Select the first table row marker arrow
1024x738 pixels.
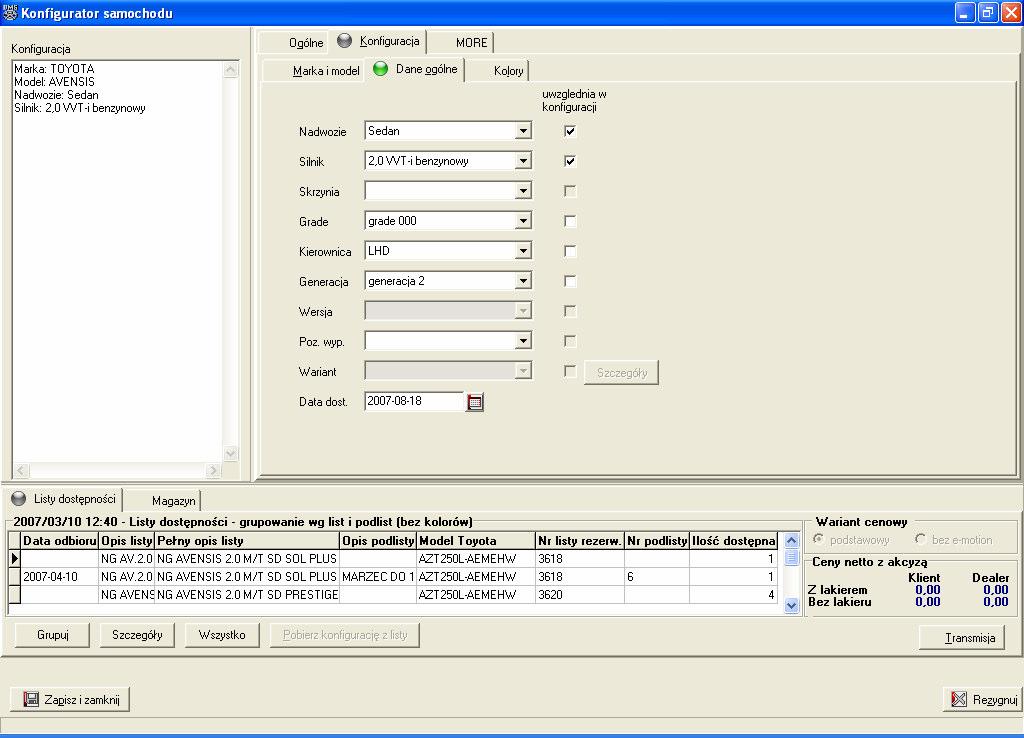[14, 558]
